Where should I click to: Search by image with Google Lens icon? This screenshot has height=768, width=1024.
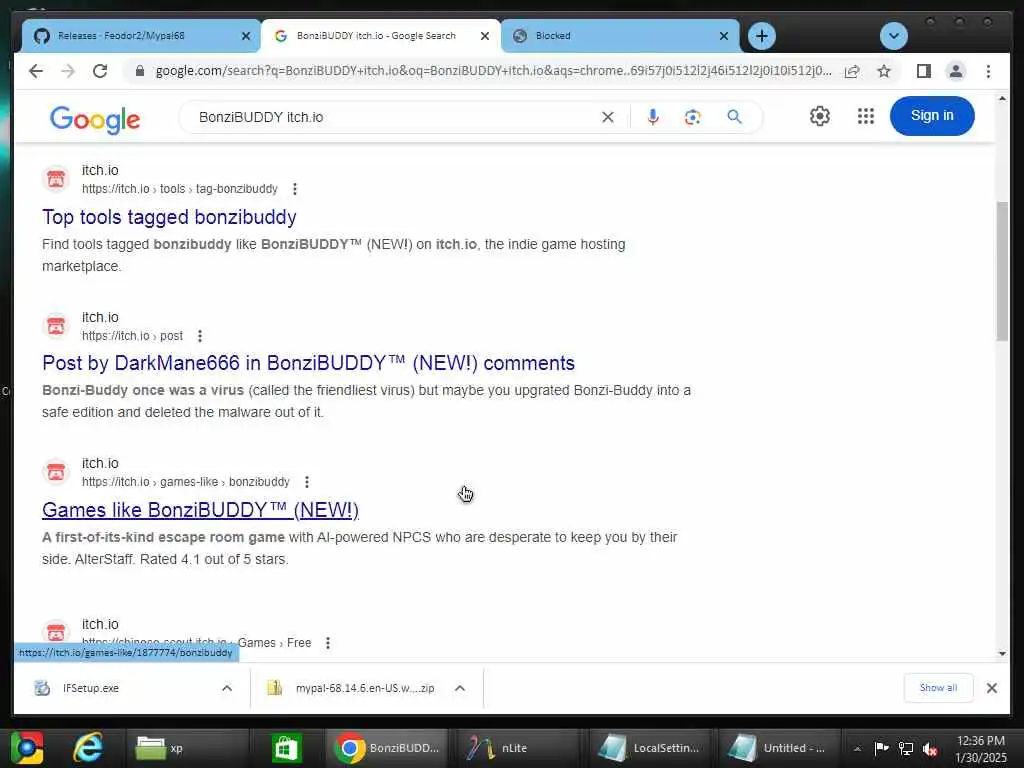pos(692,117)
